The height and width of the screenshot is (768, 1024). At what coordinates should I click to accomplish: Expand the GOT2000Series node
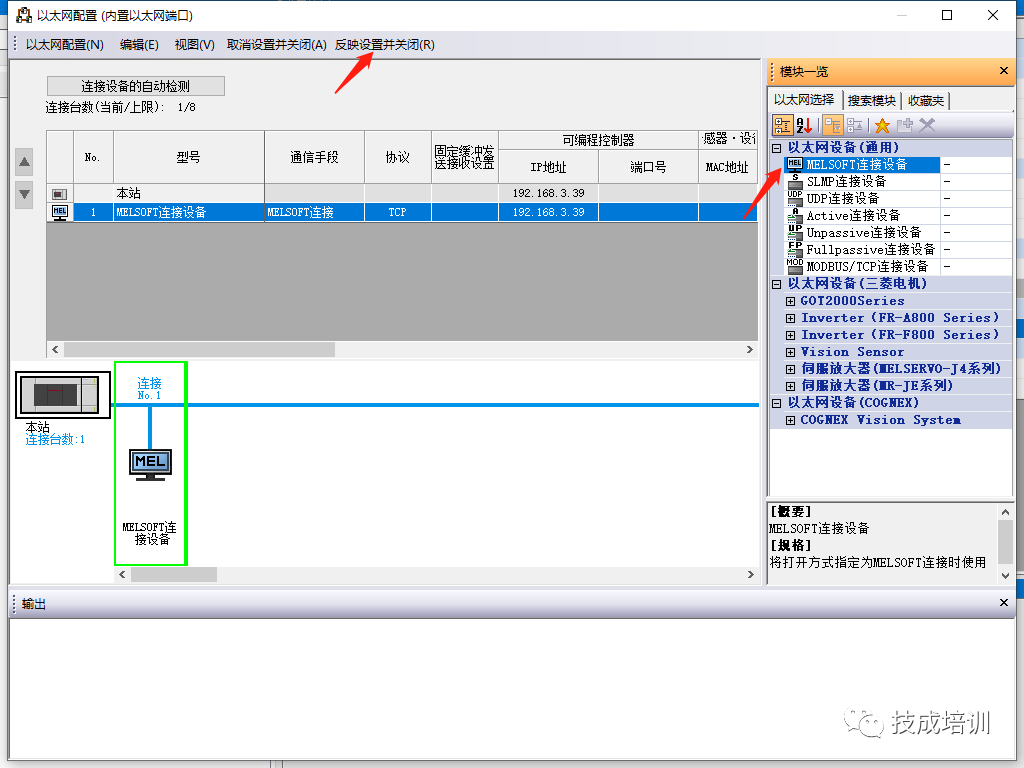point(790,301)
